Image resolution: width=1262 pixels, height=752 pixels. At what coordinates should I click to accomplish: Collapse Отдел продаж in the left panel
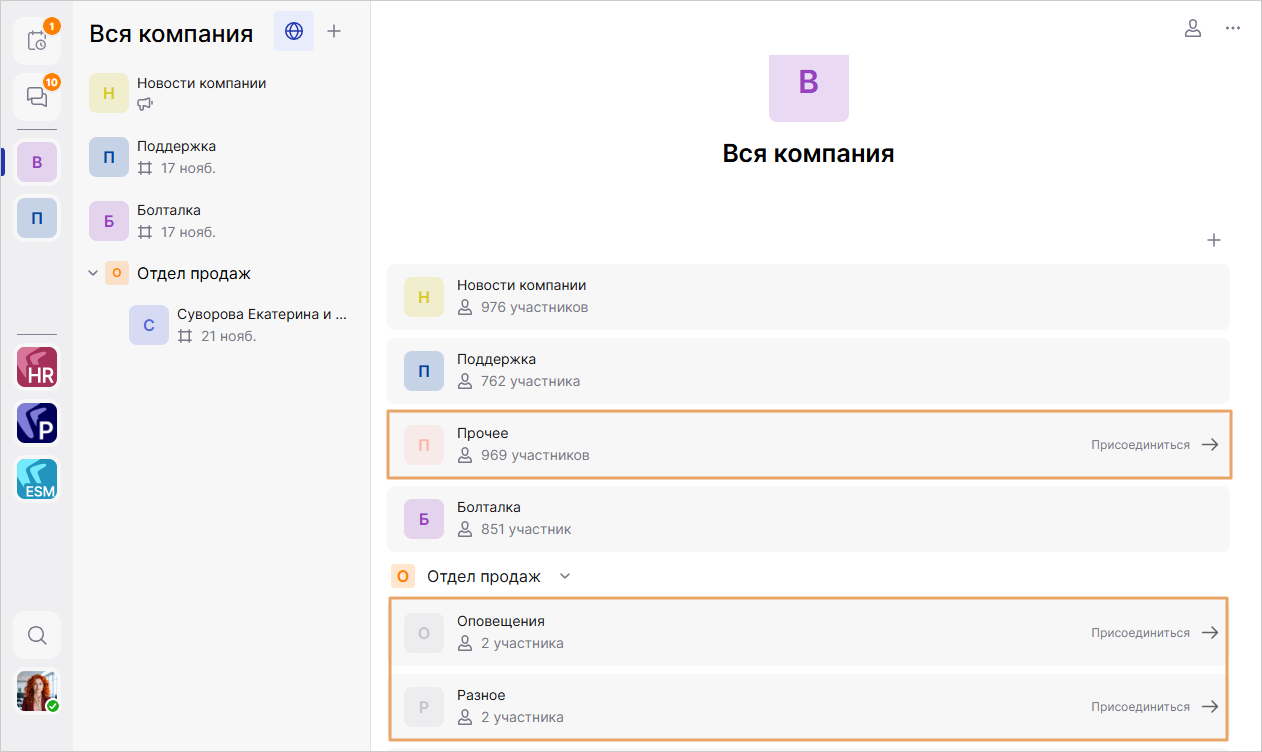93,273
